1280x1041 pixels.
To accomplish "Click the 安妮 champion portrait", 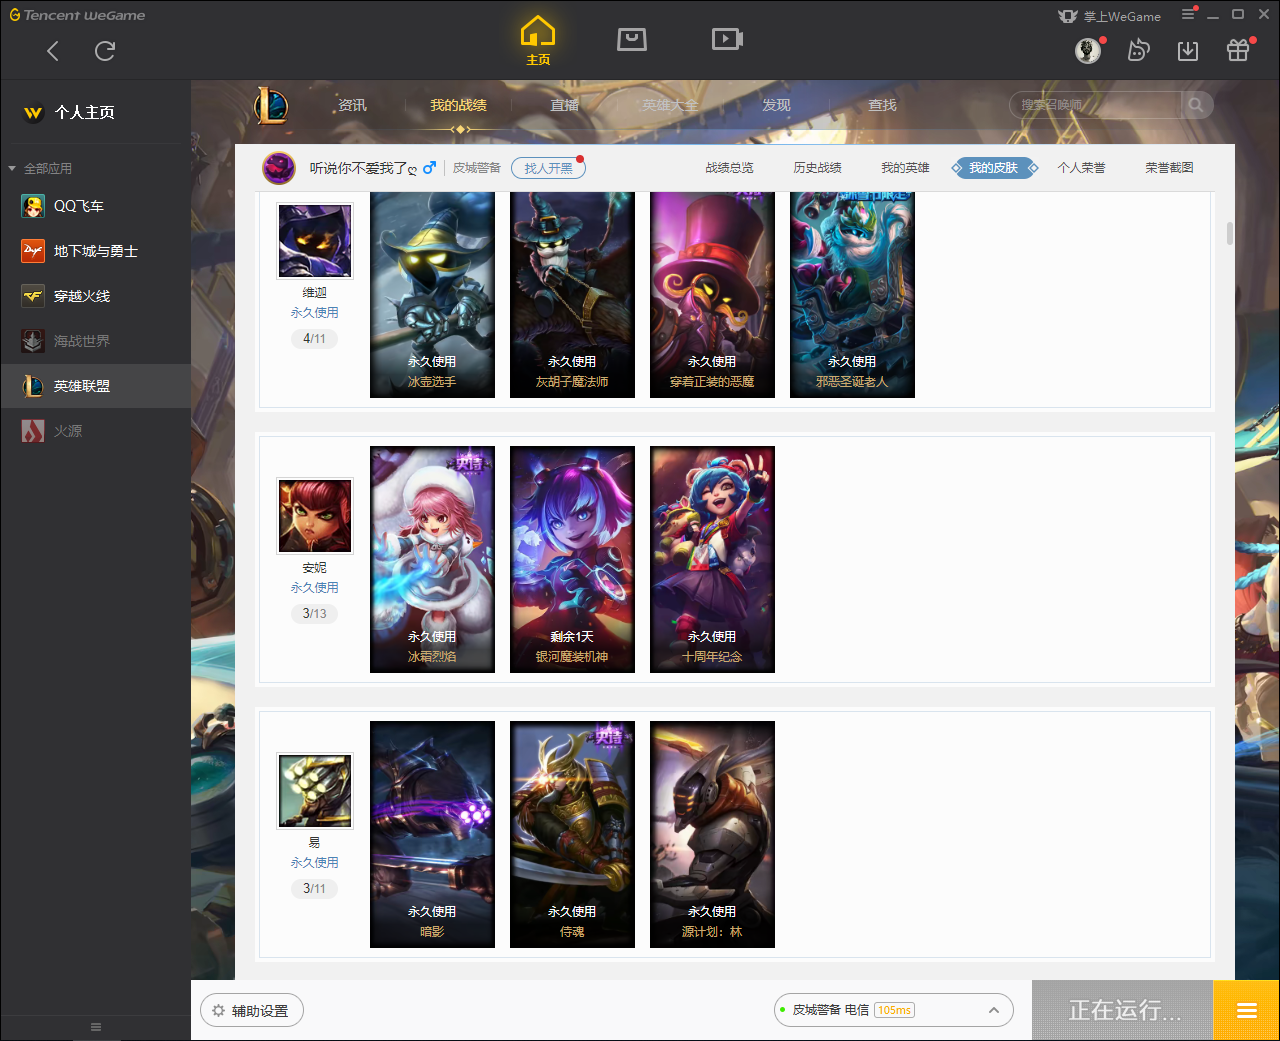I will [315, 516].
